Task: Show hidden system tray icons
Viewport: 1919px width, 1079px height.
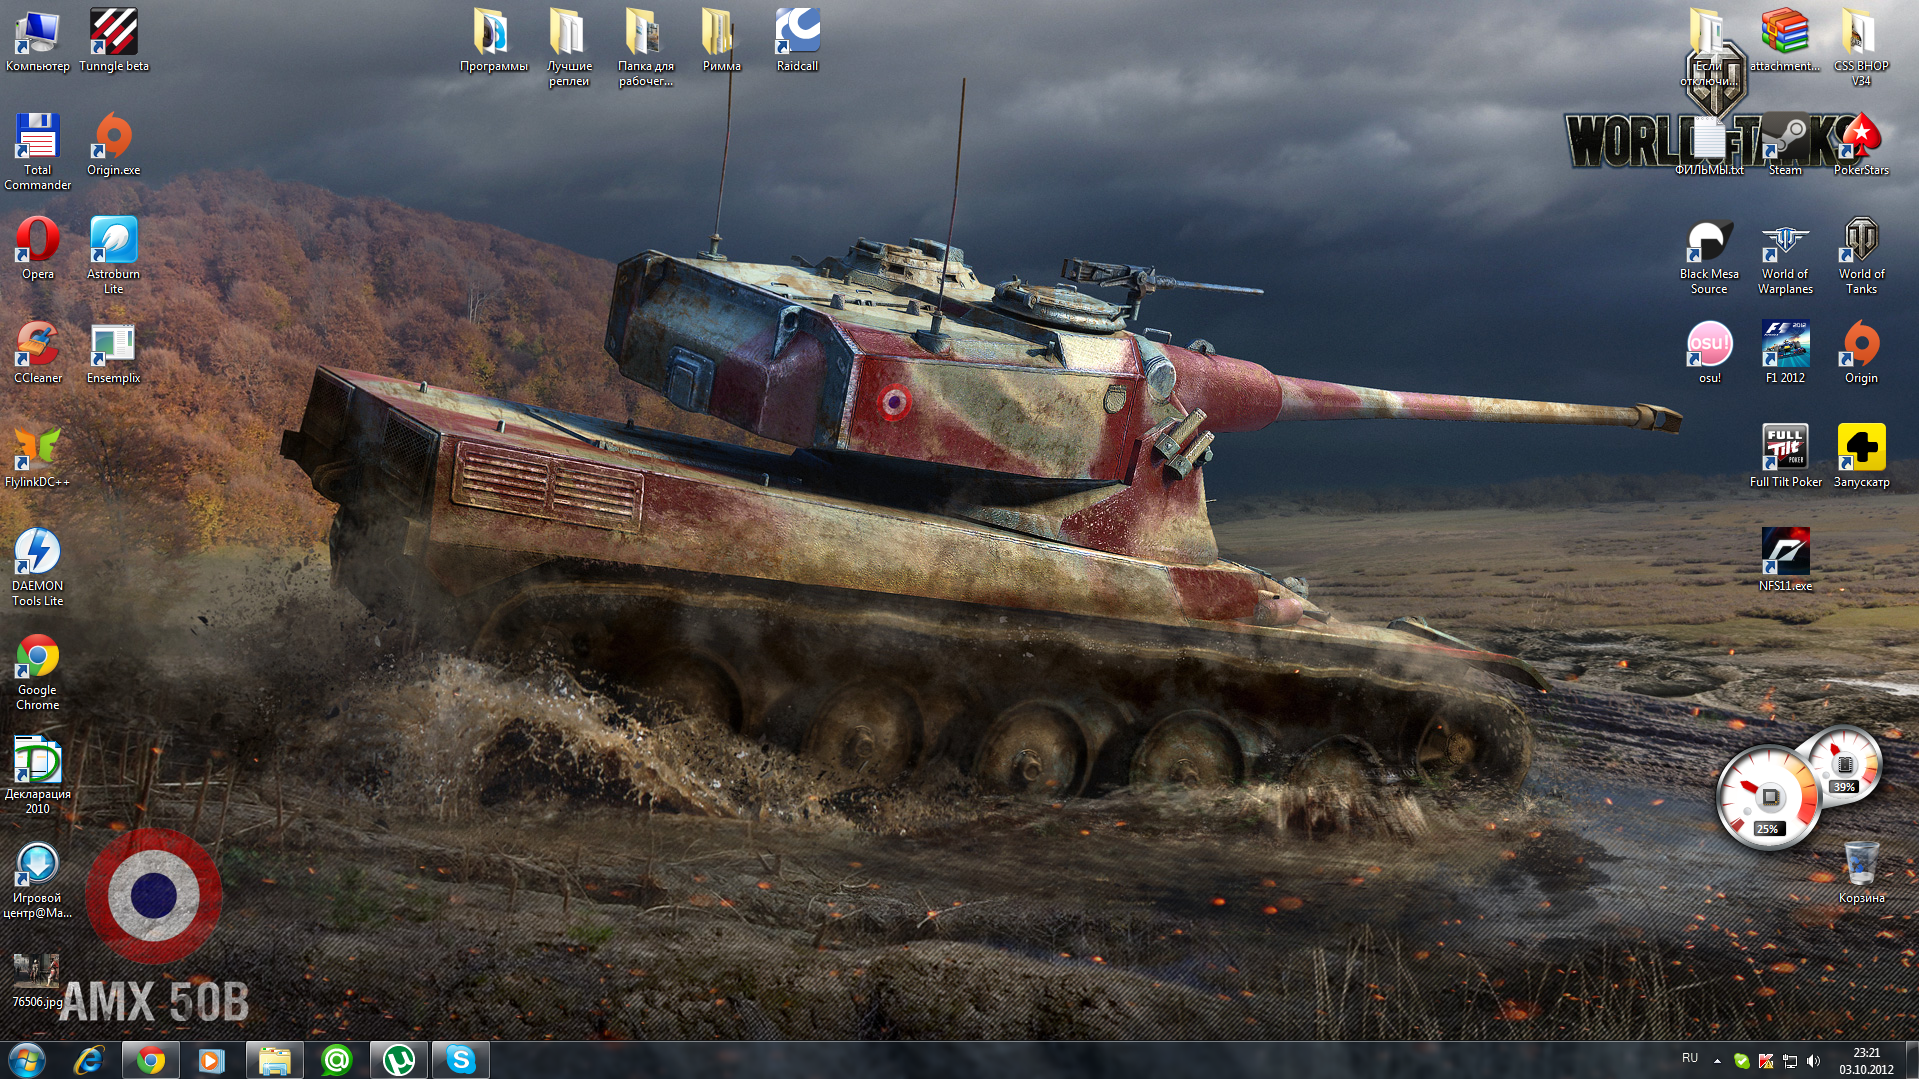Action: tap(1717, 1061)
